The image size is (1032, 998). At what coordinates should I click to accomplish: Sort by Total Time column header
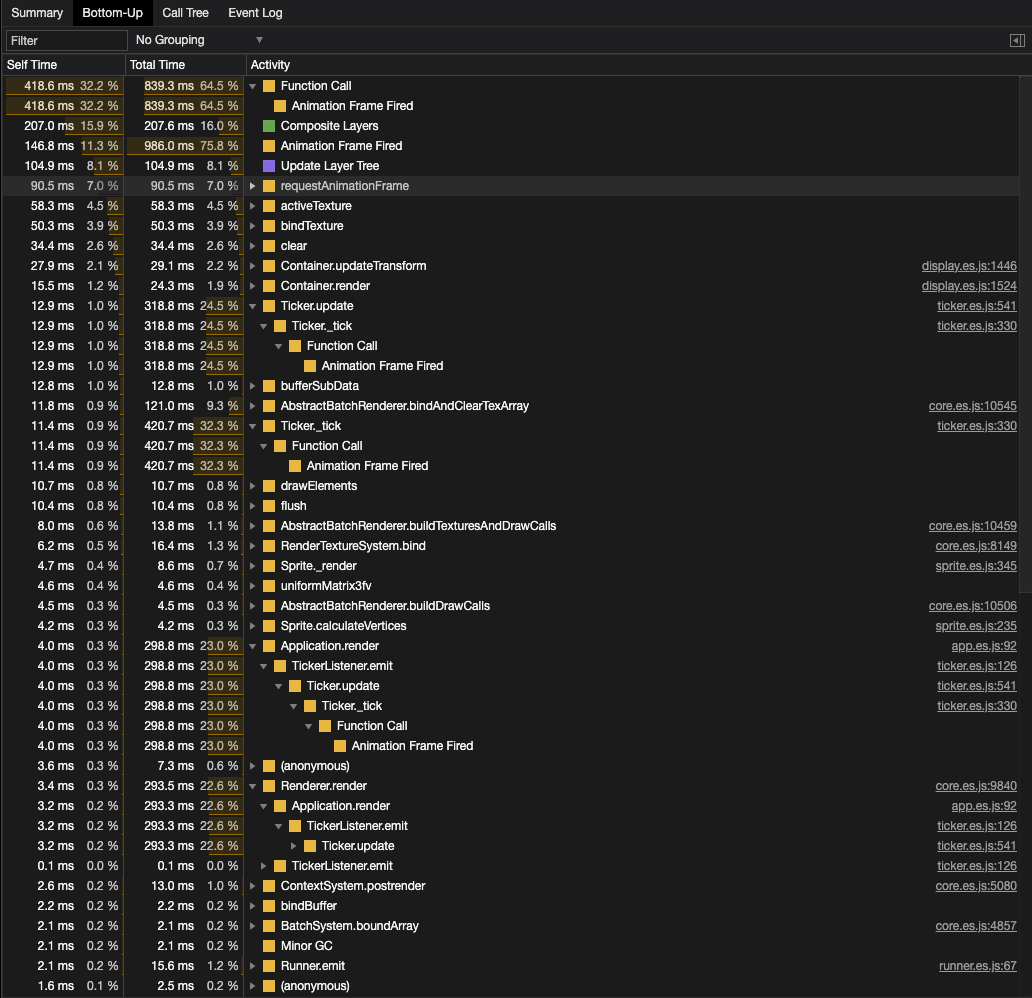[x=185, y=65]
